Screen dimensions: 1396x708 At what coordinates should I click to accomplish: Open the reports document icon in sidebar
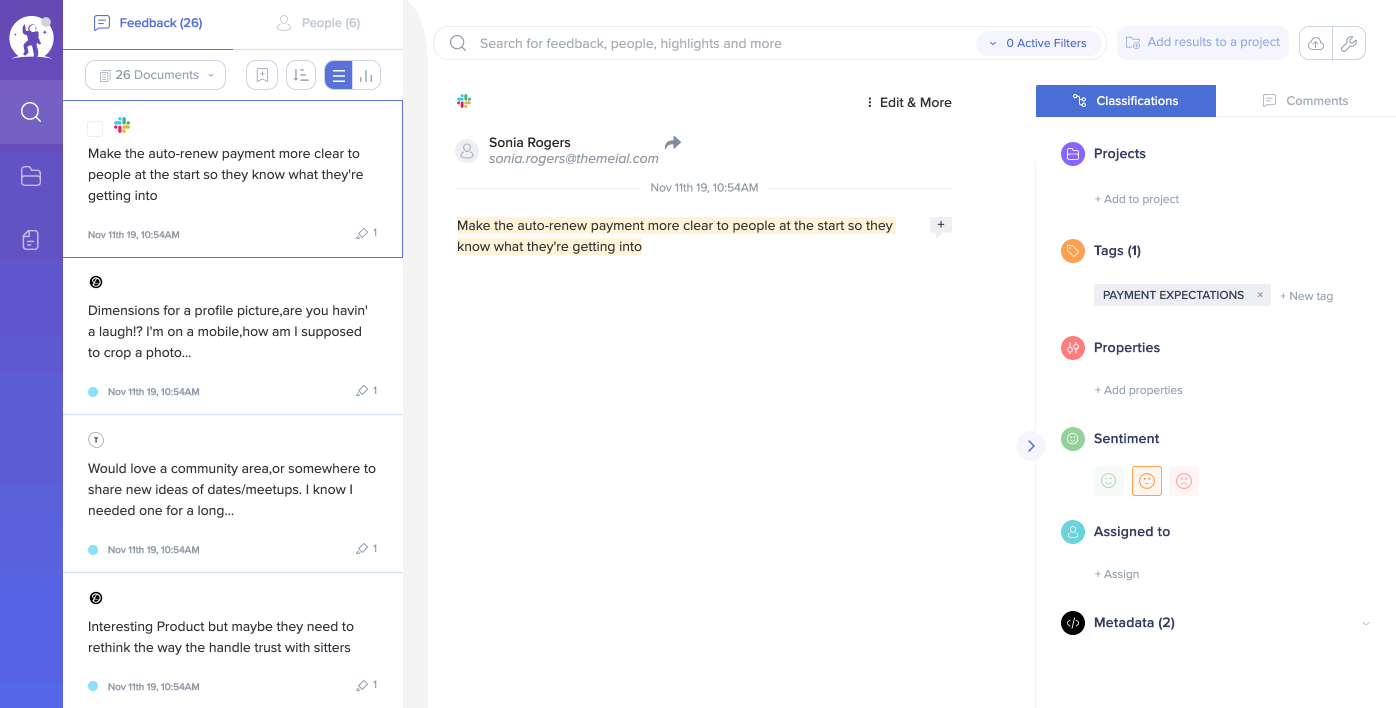tap(31, 240)
